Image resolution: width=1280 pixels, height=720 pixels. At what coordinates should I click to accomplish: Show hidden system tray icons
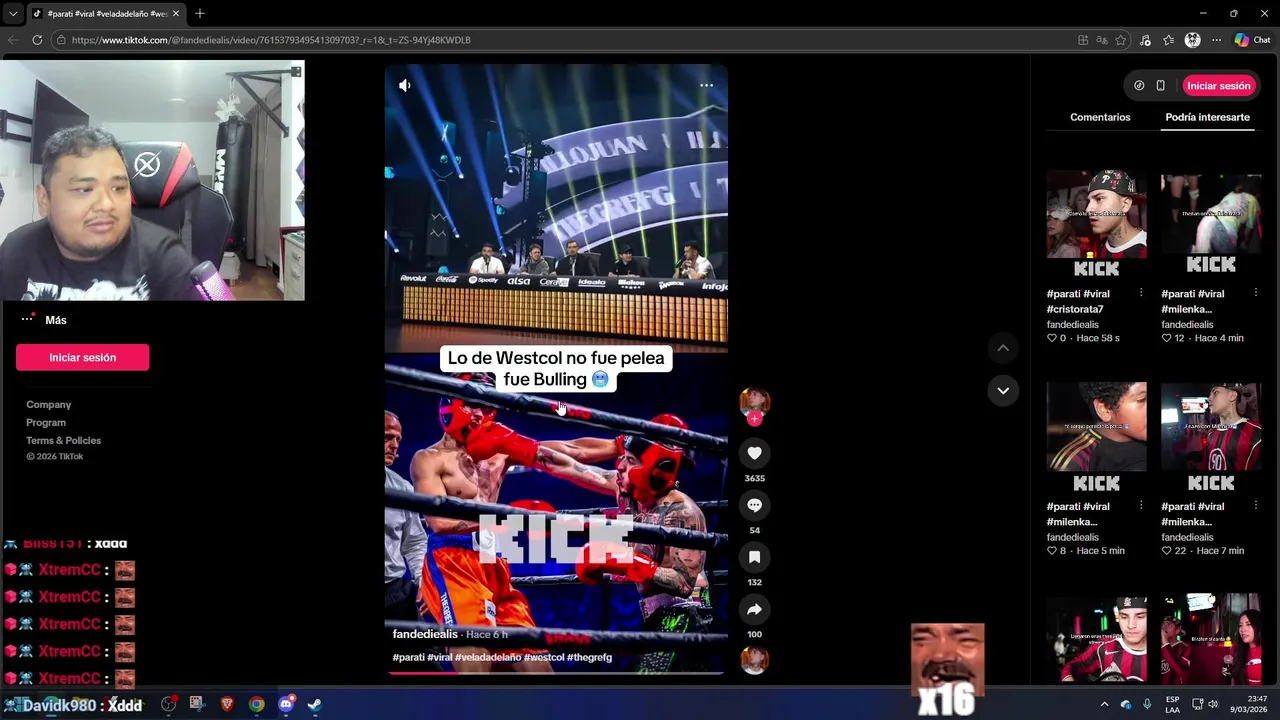click(x=1104, y=704)
